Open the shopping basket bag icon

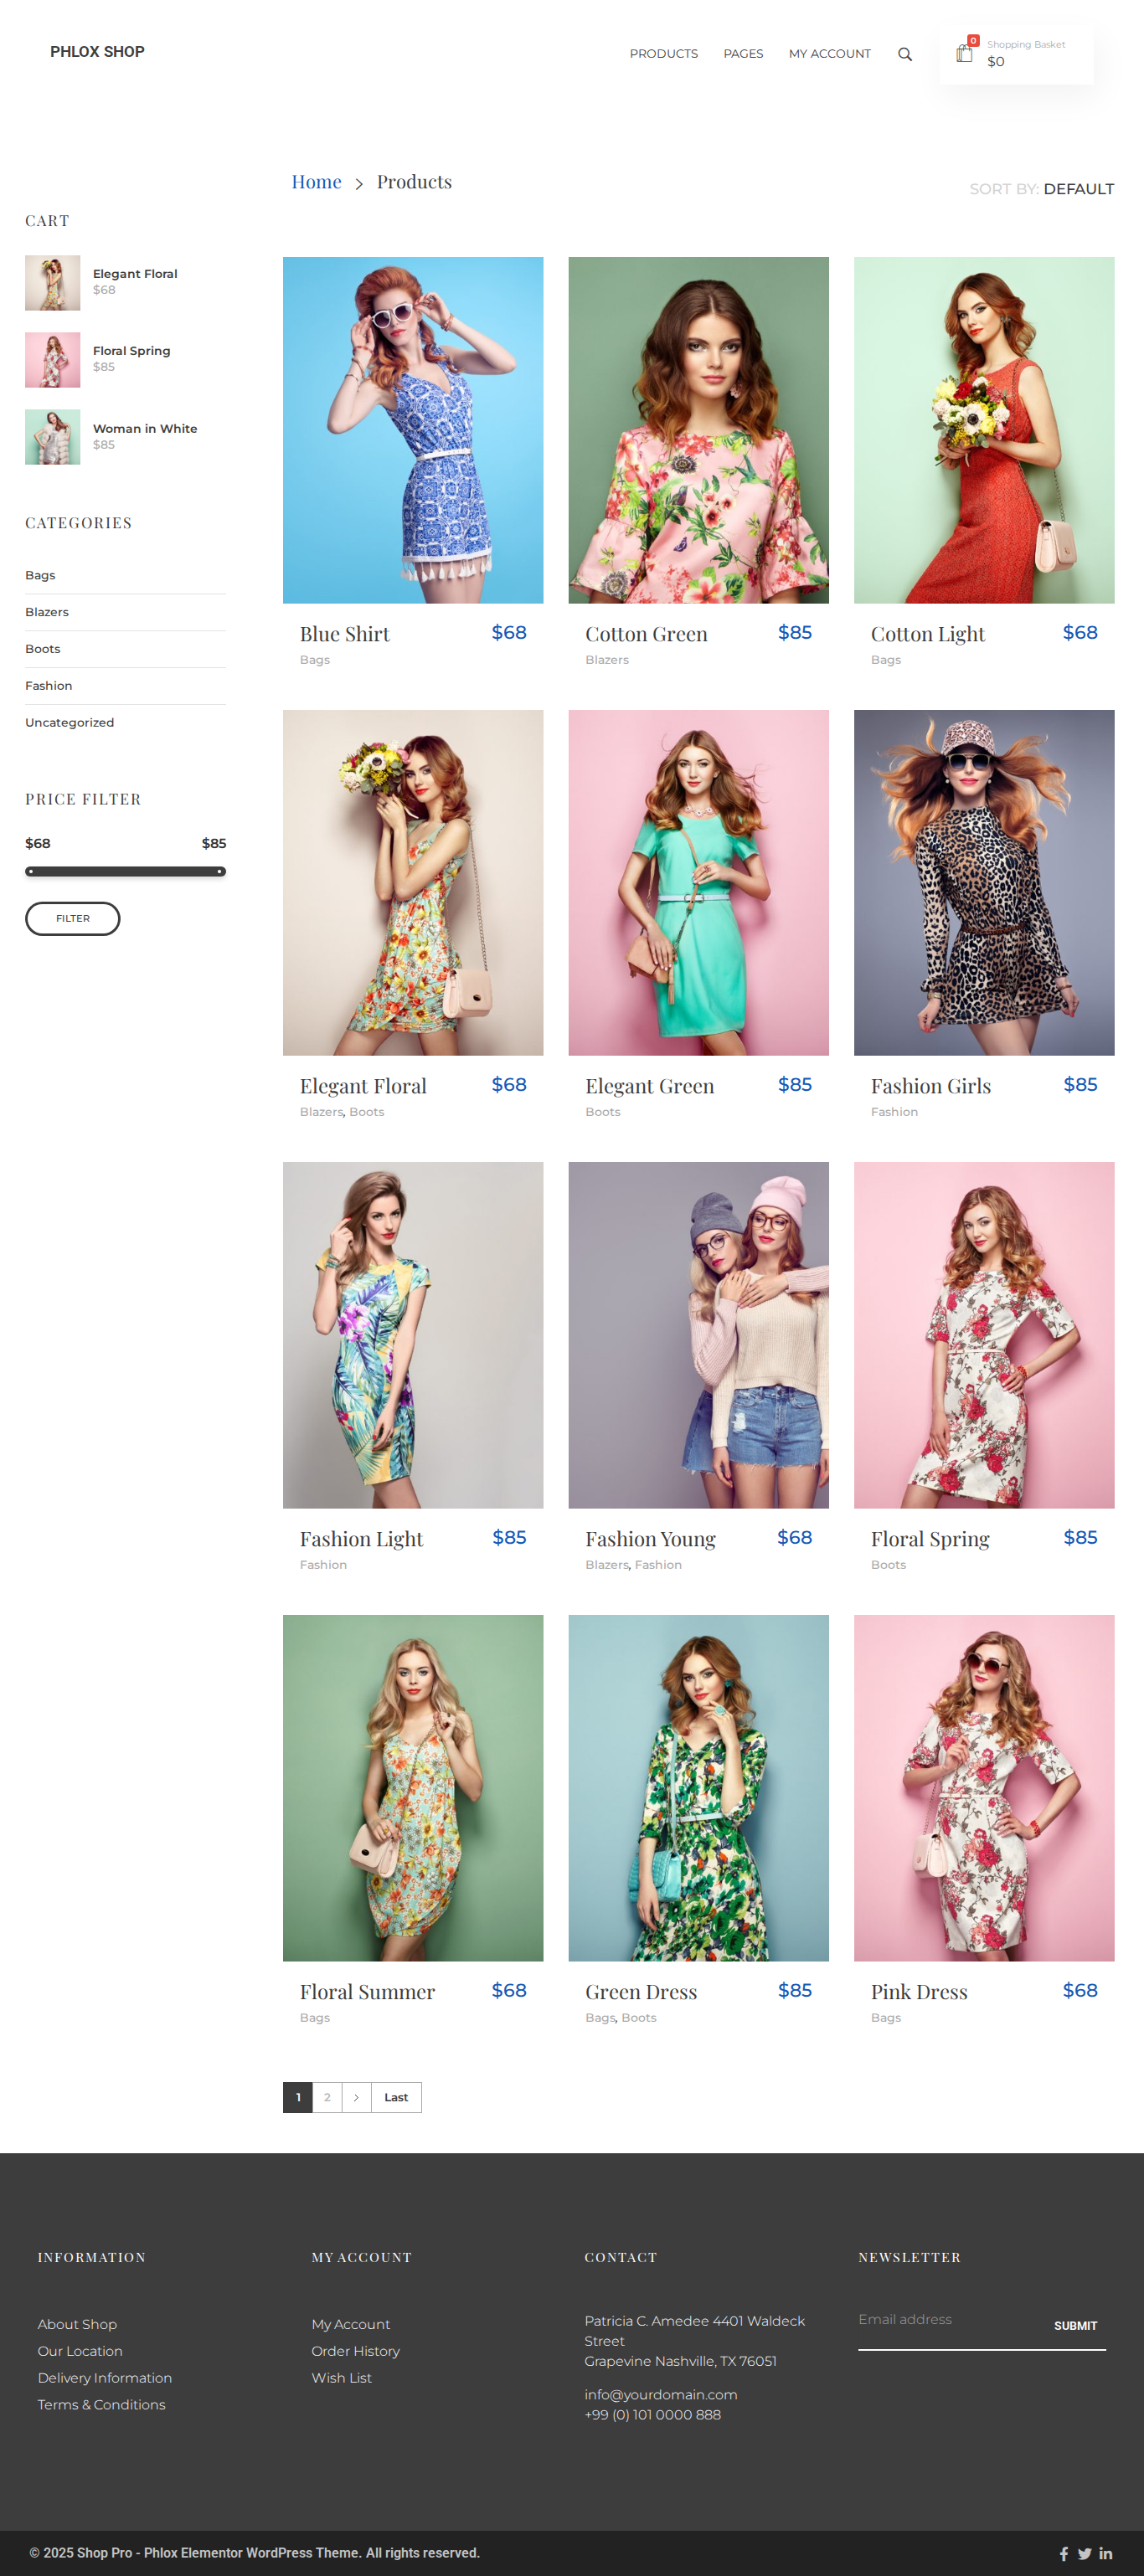(x=964, y=54)
